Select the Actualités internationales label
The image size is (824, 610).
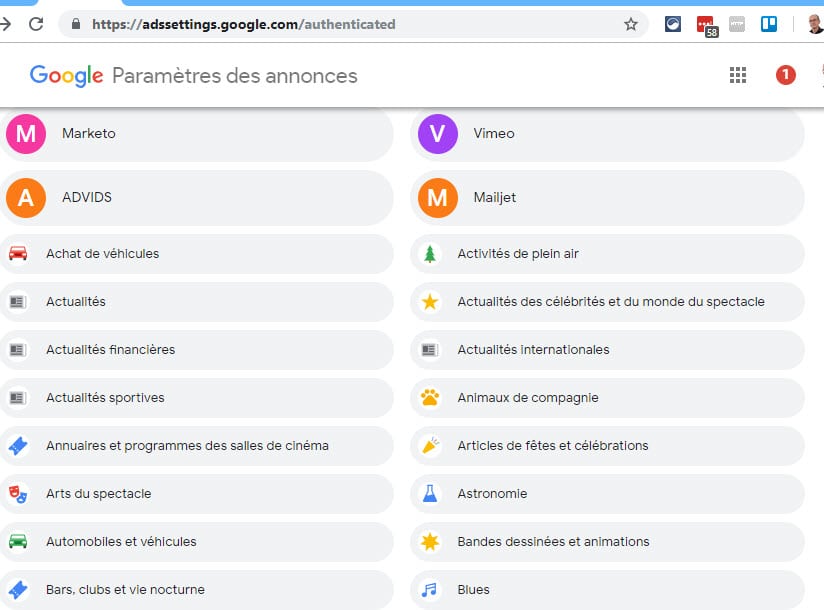point(533,349)
